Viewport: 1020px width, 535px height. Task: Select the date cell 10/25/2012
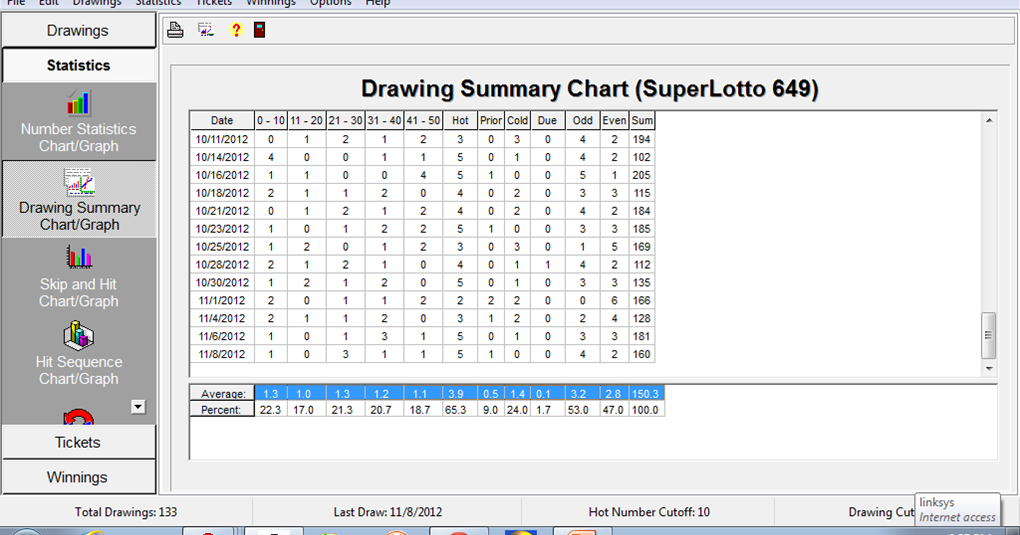222,247
